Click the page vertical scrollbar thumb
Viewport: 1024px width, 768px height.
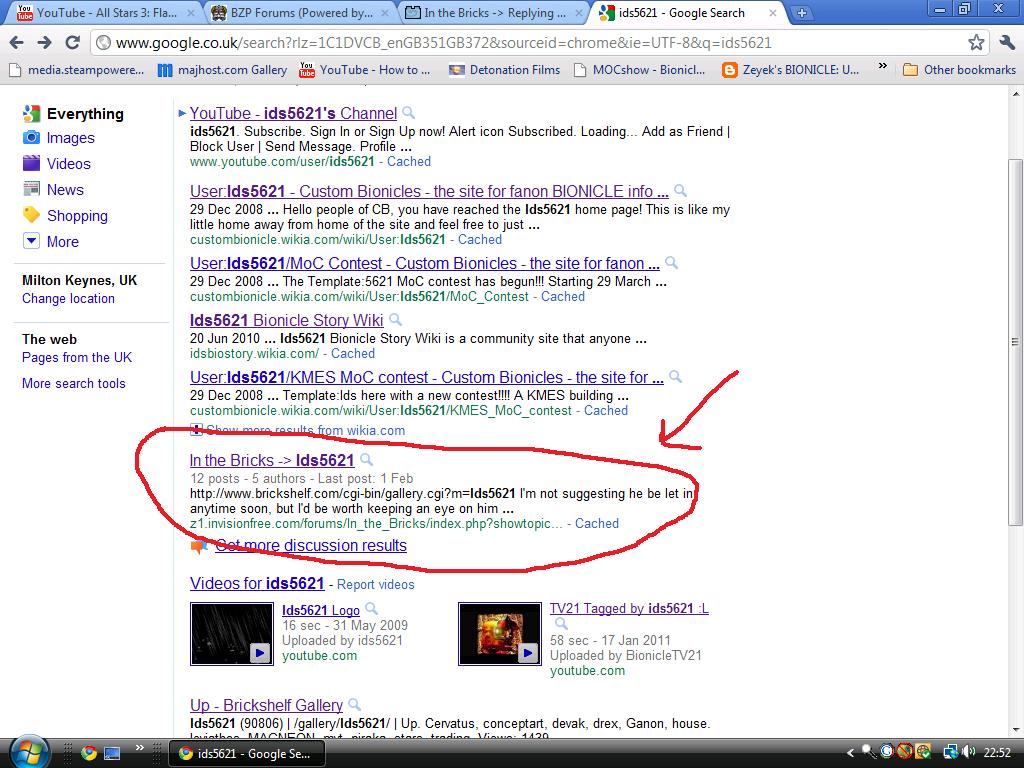point(1015,341)
